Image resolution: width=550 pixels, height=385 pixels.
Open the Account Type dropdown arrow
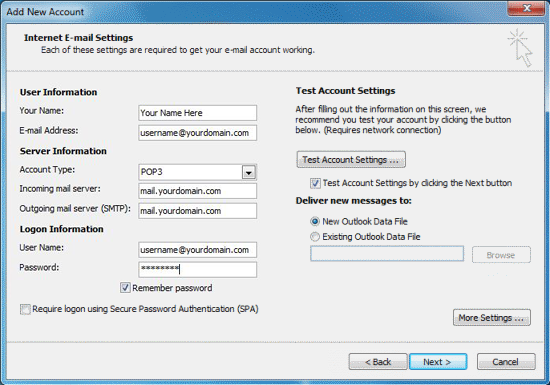pos(249,173)
